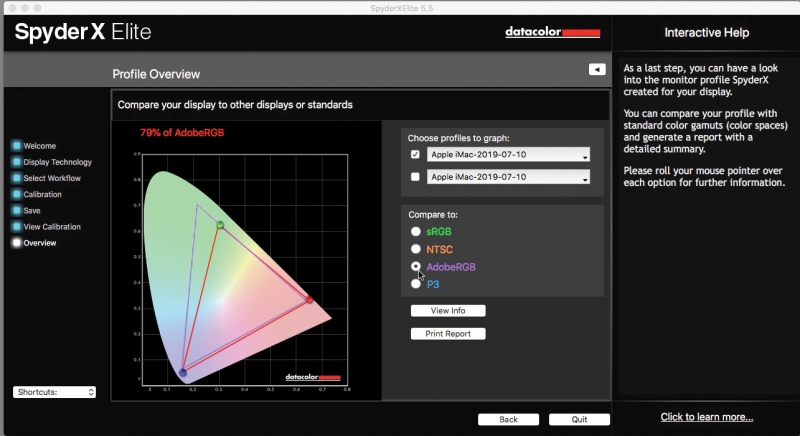Viewport: 800px width, 436px height.
Task: Click the Select Workflow step indicator icon
Action: (16, 178)
